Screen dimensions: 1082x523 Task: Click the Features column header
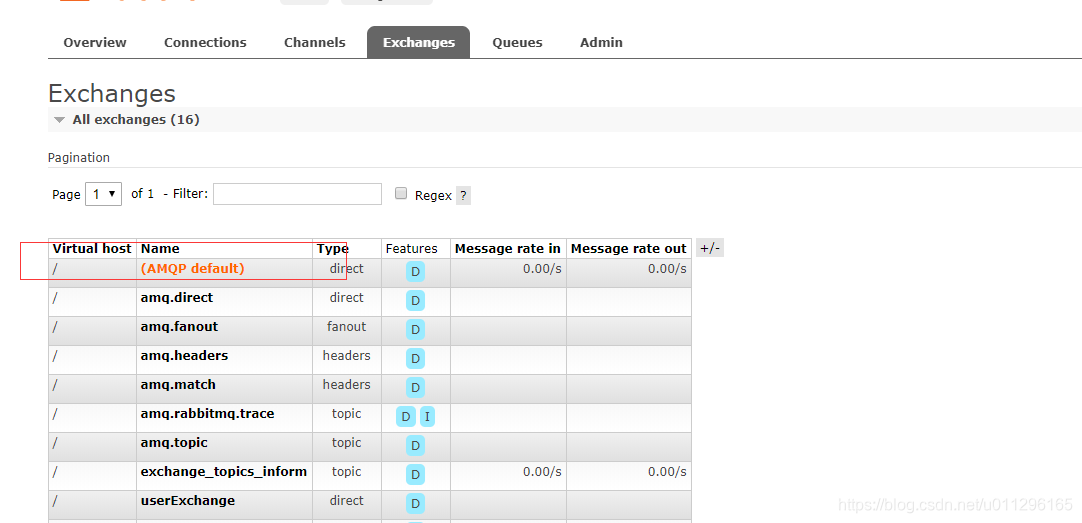[411, 248]
